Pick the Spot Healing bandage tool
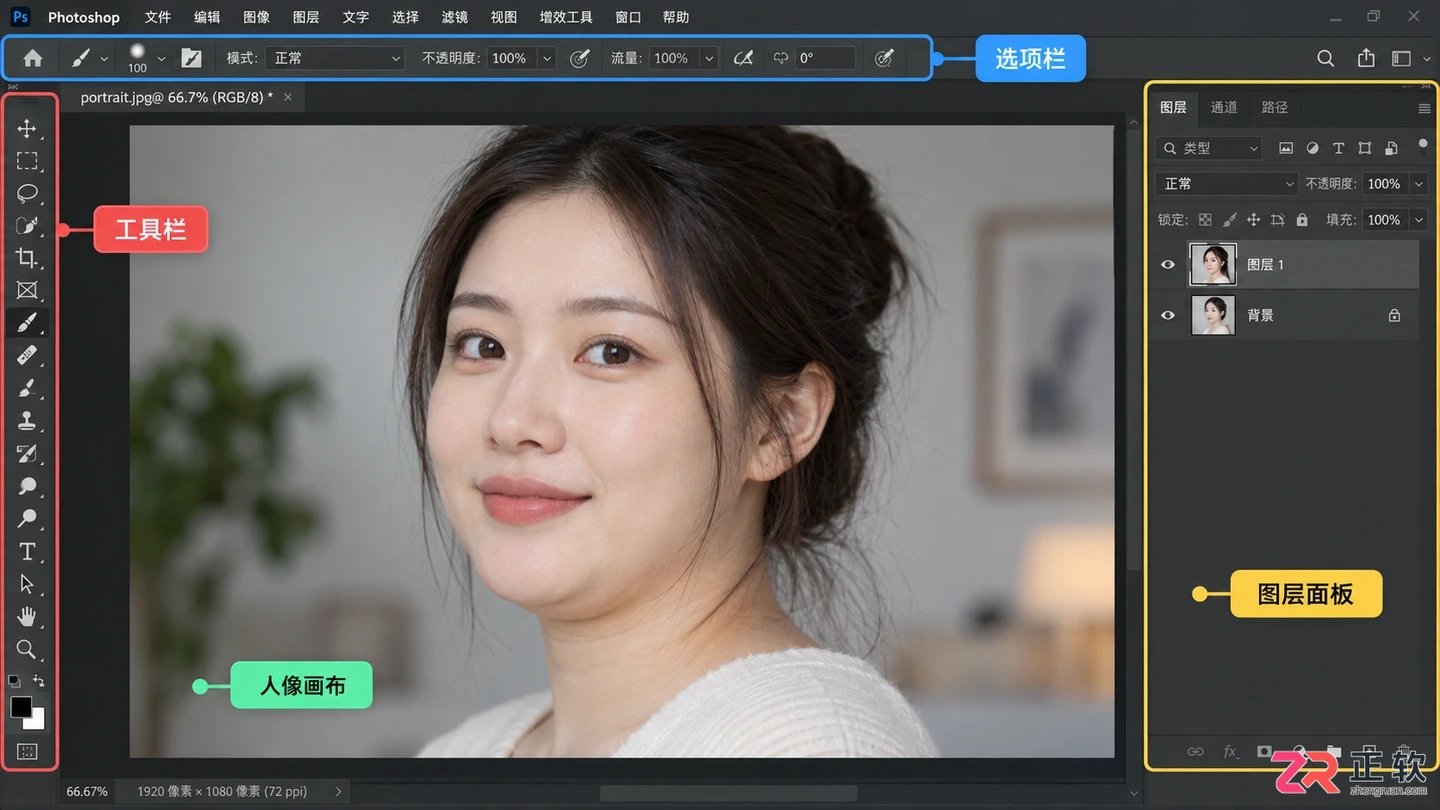 [x=27, y=355]
